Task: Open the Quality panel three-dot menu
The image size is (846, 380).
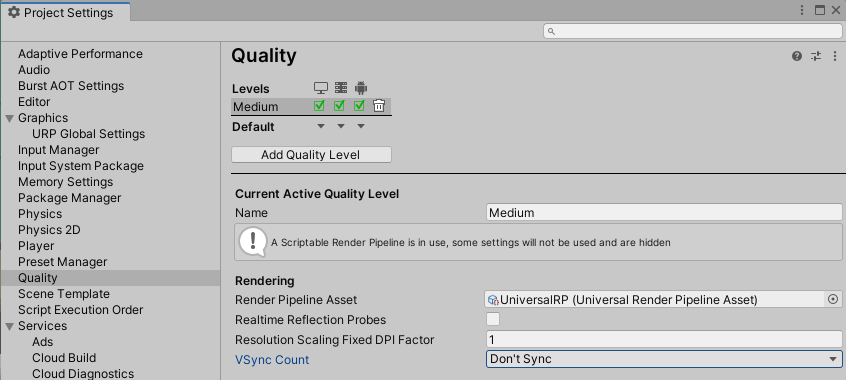Action: click(x=835, y=56)
